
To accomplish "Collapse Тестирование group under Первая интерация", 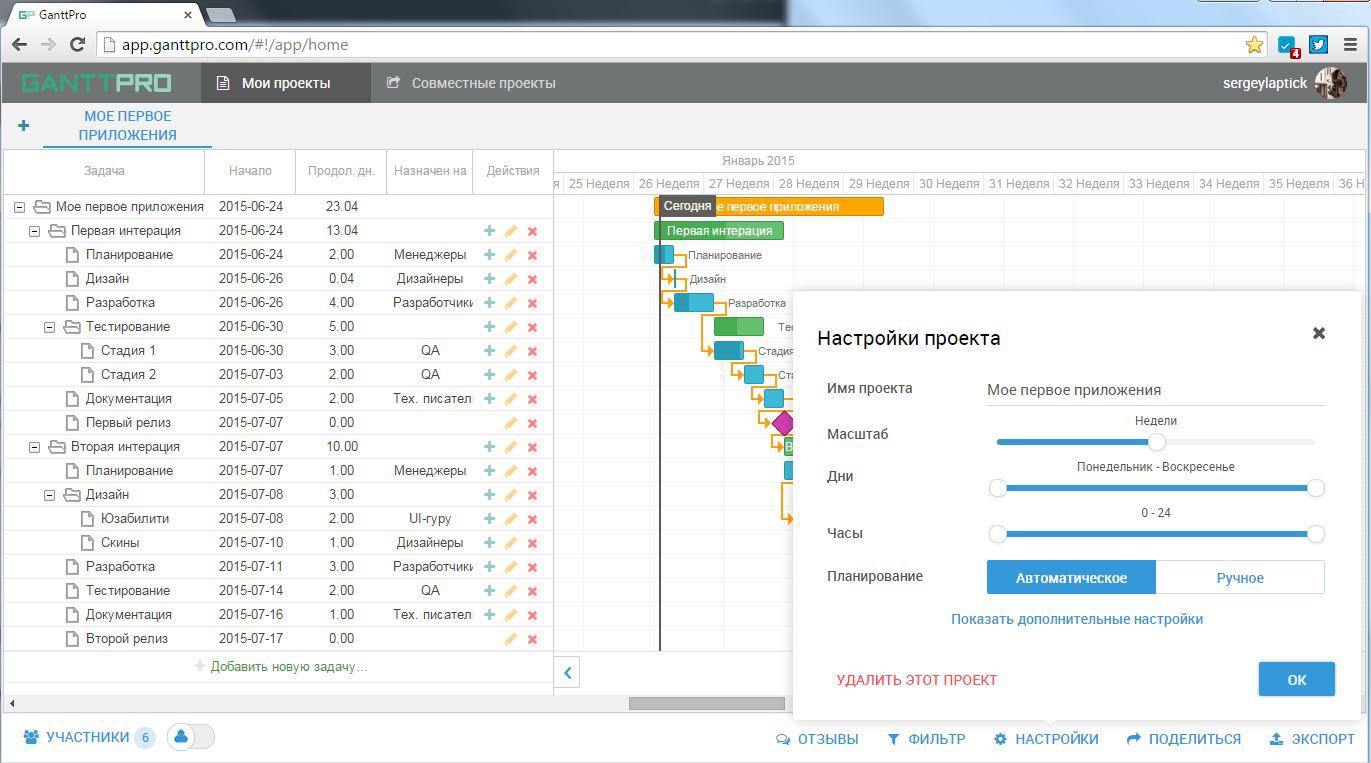I will 49,327.
